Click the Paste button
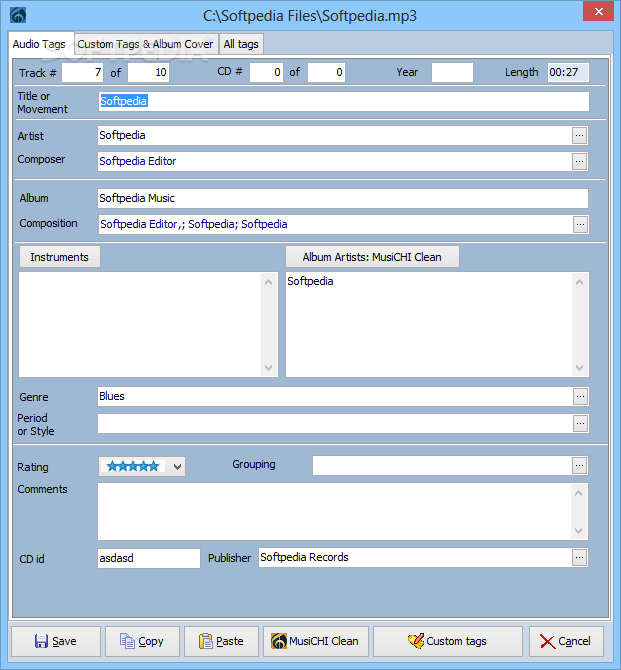 [221, 641]
